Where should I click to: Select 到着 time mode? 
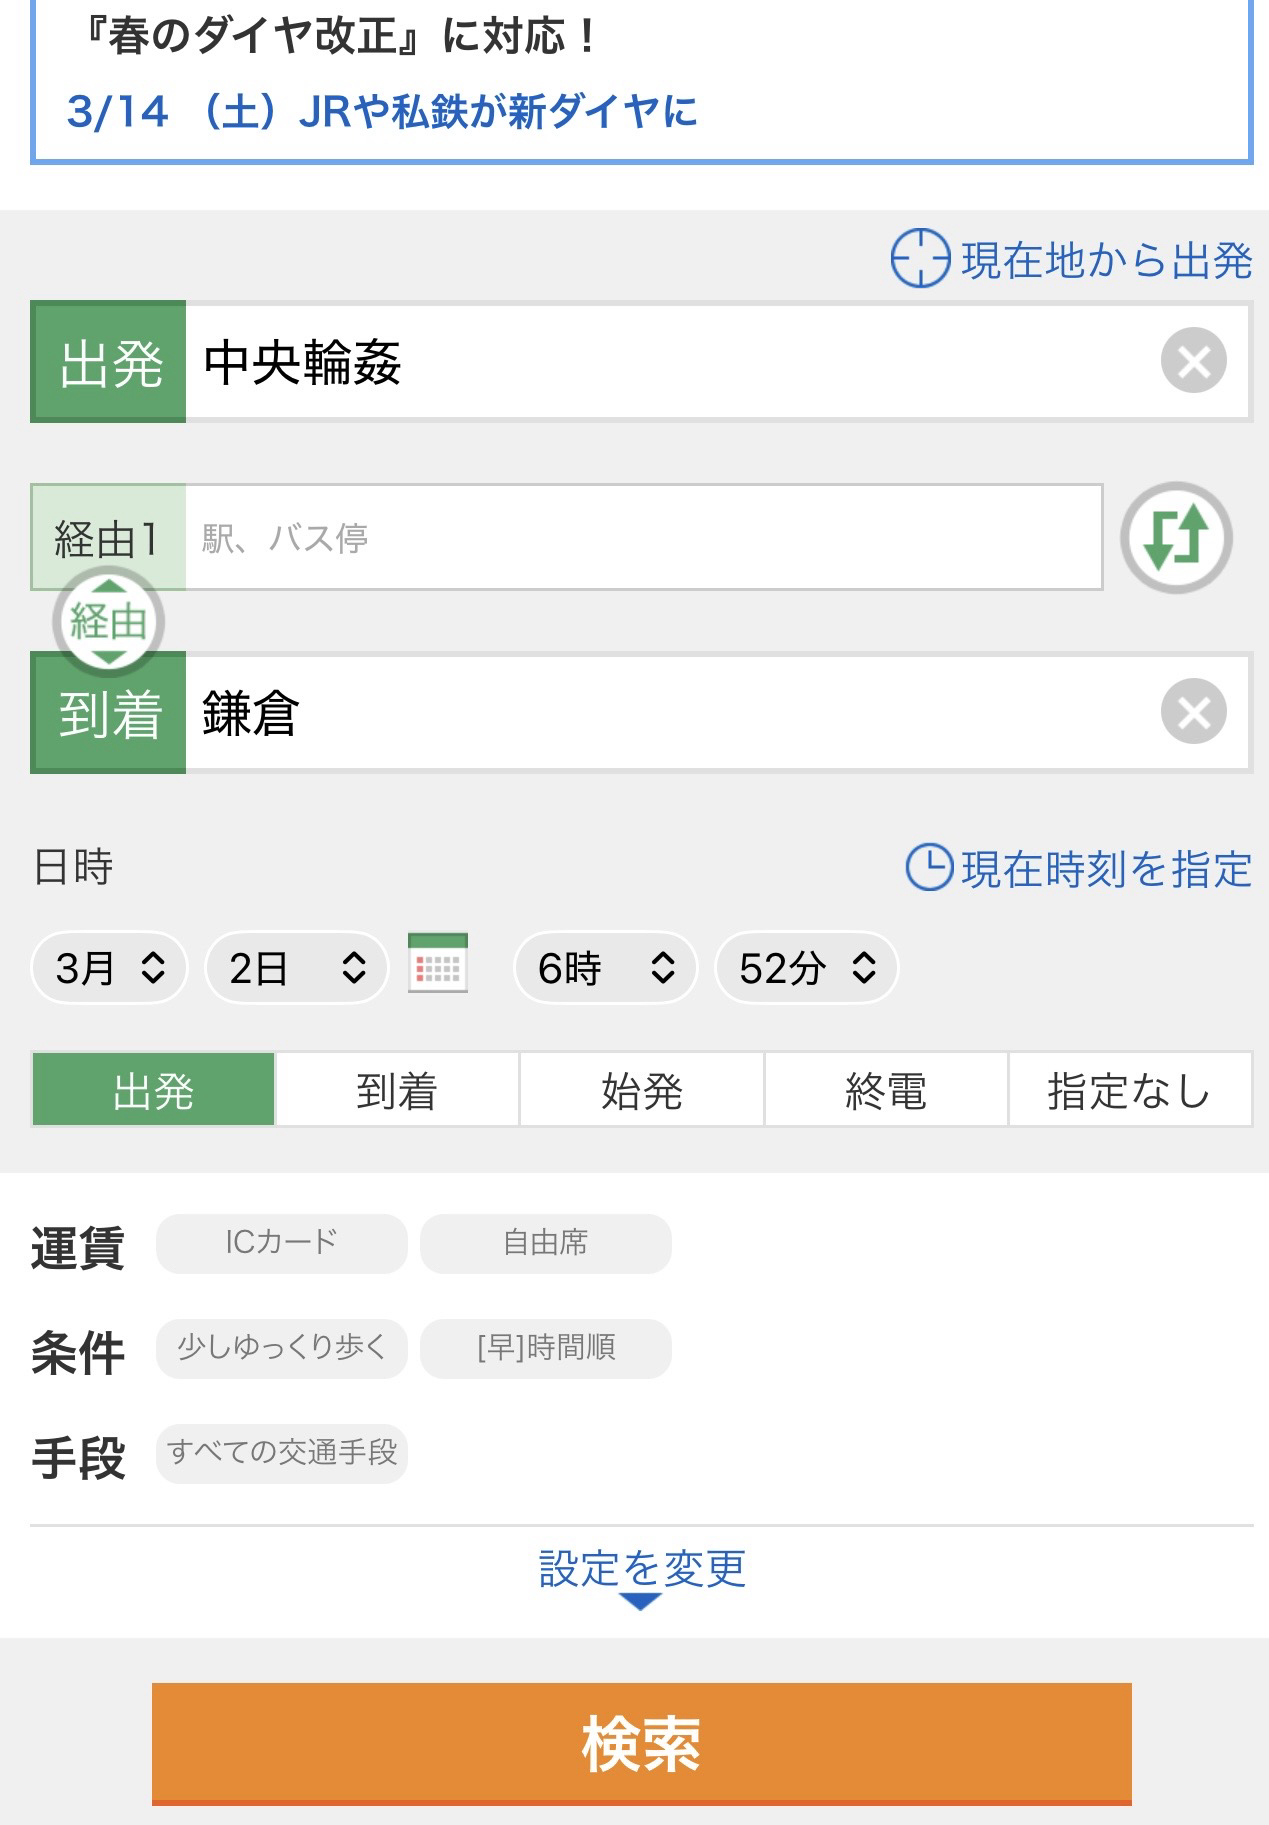[x=397, y=1090]
